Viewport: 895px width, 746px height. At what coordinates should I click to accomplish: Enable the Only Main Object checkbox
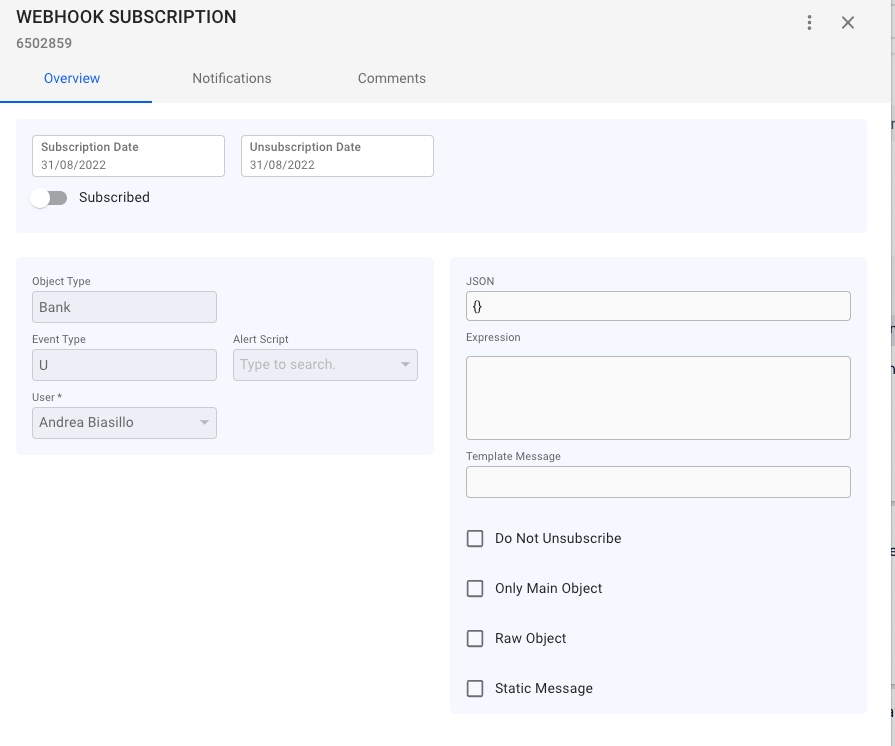click(x=475, y=589)
